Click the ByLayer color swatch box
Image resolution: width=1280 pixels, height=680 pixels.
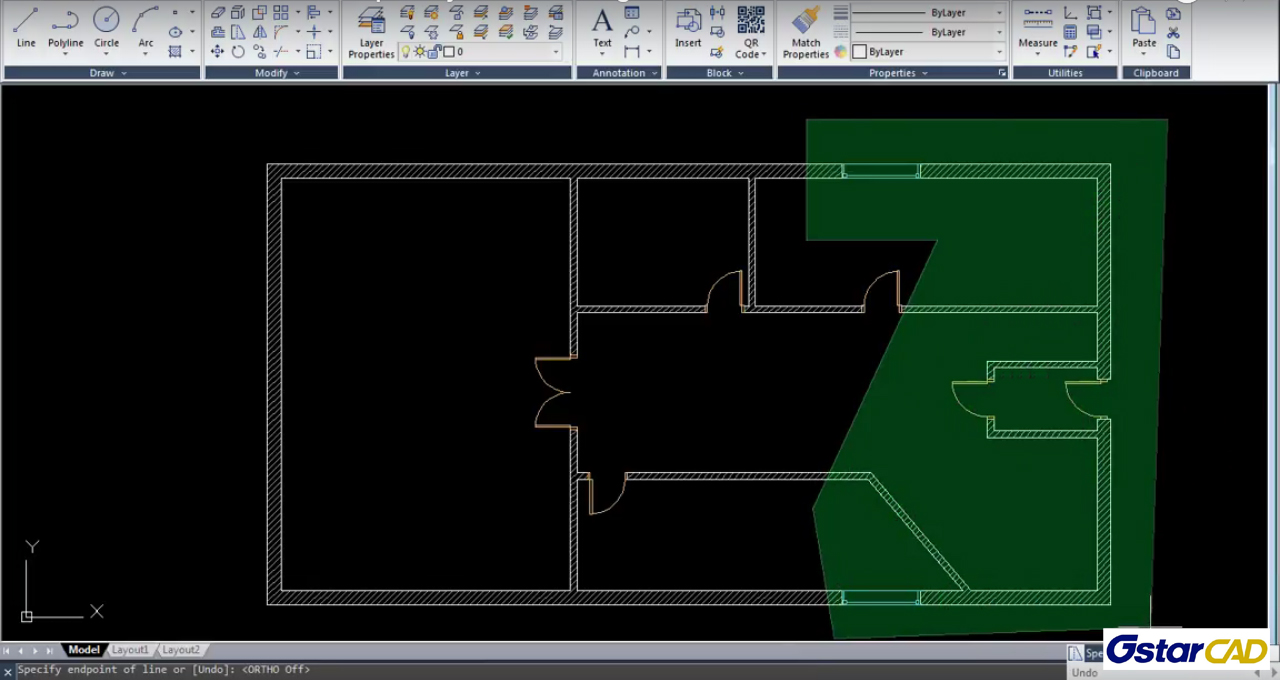pyautogui.click(x=859, y=51)
